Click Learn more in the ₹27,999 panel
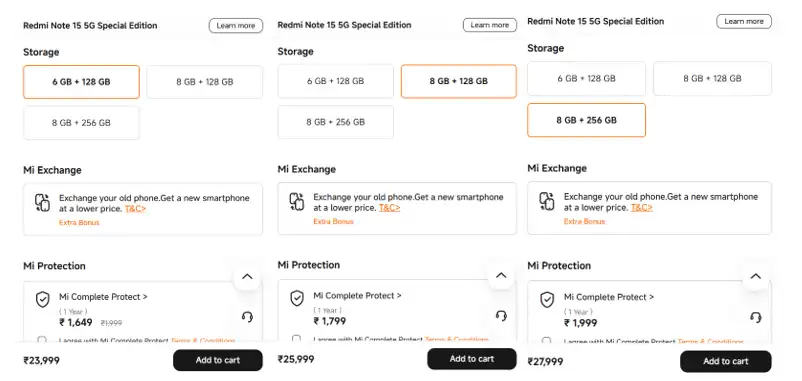 (x=744, y=21)
